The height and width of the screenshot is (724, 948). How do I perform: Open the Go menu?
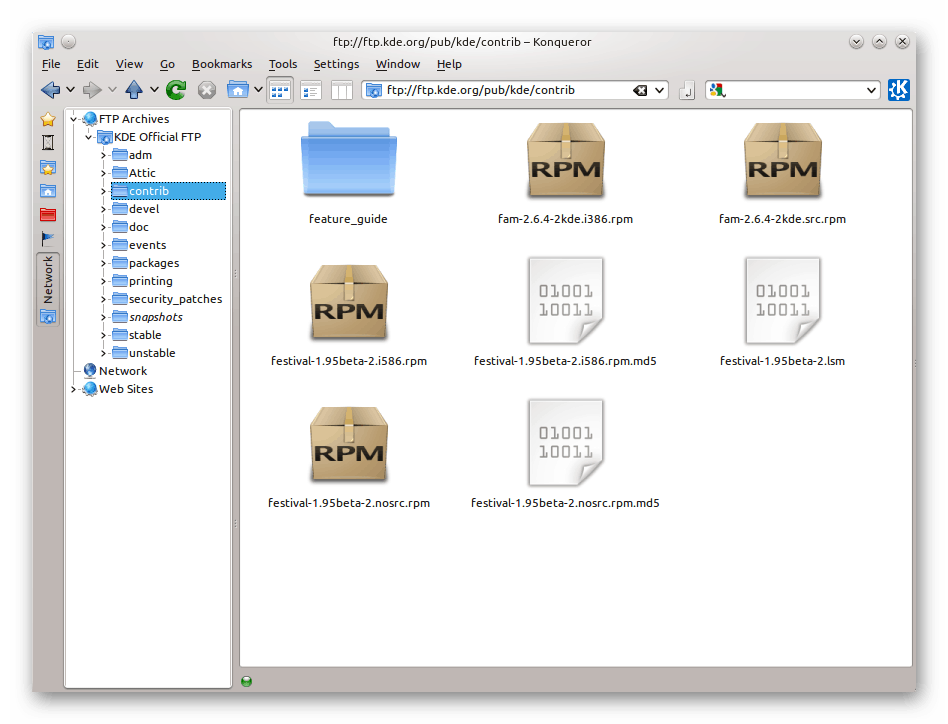coord(167,64)
